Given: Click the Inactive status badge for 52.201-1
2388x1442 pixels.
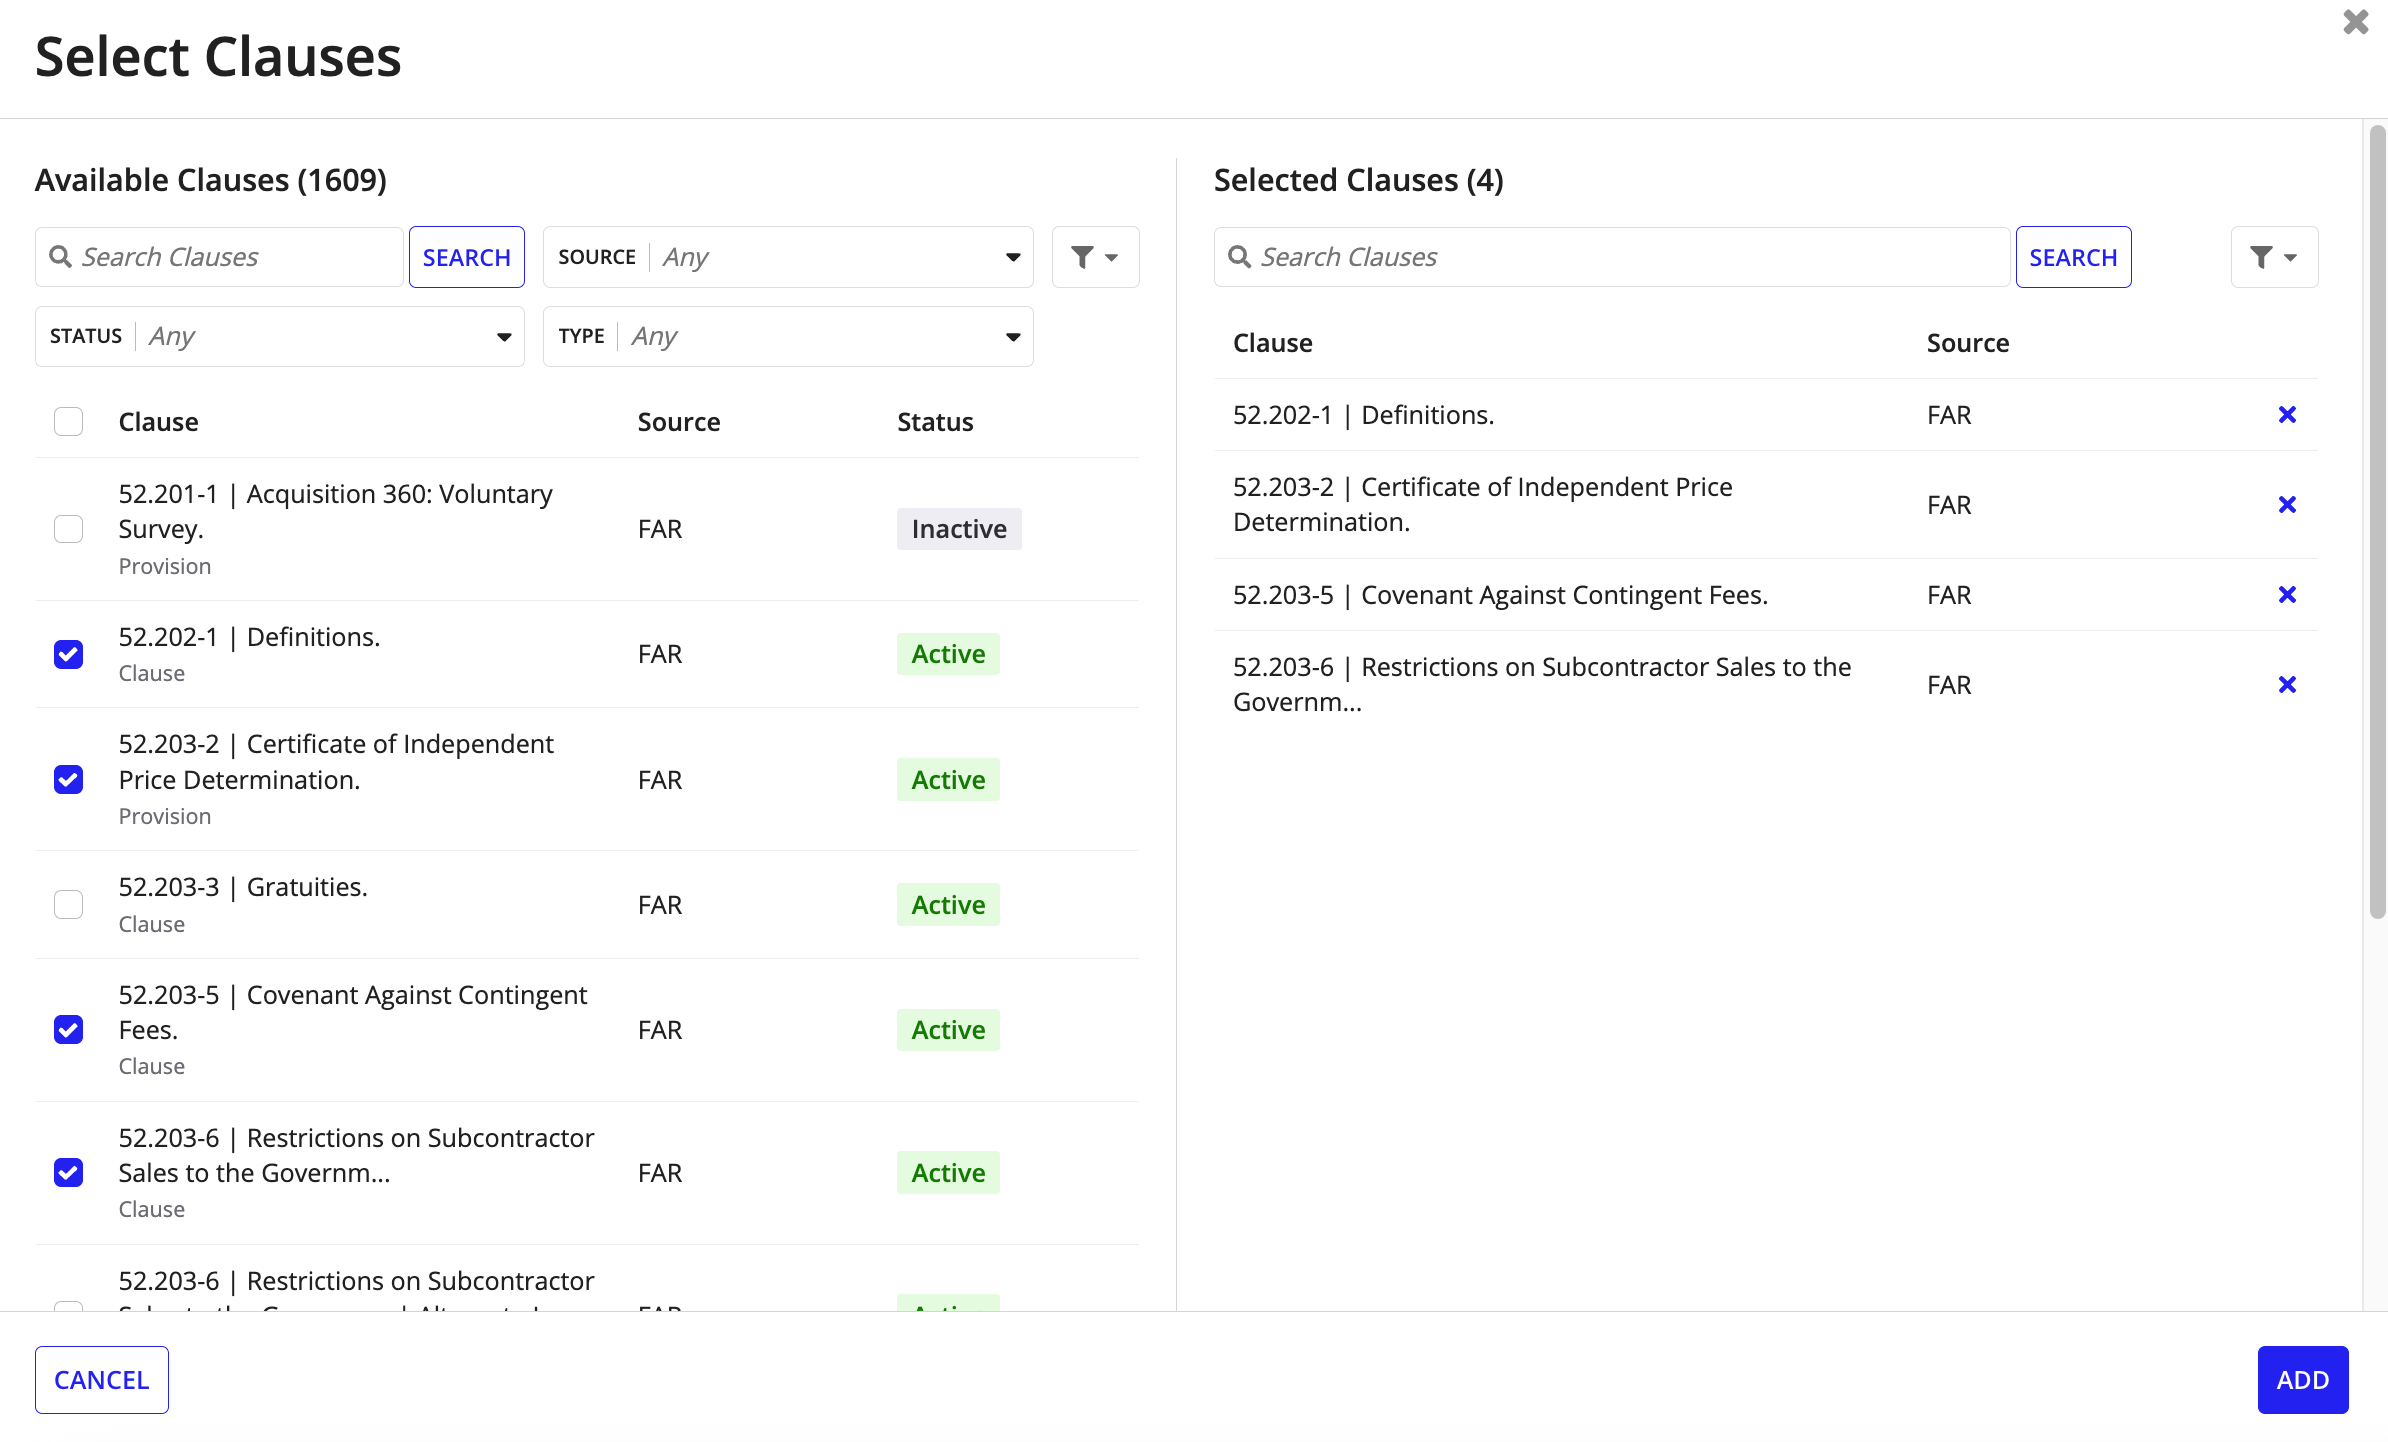Looking at the screenshot, I should pos(959,529).
